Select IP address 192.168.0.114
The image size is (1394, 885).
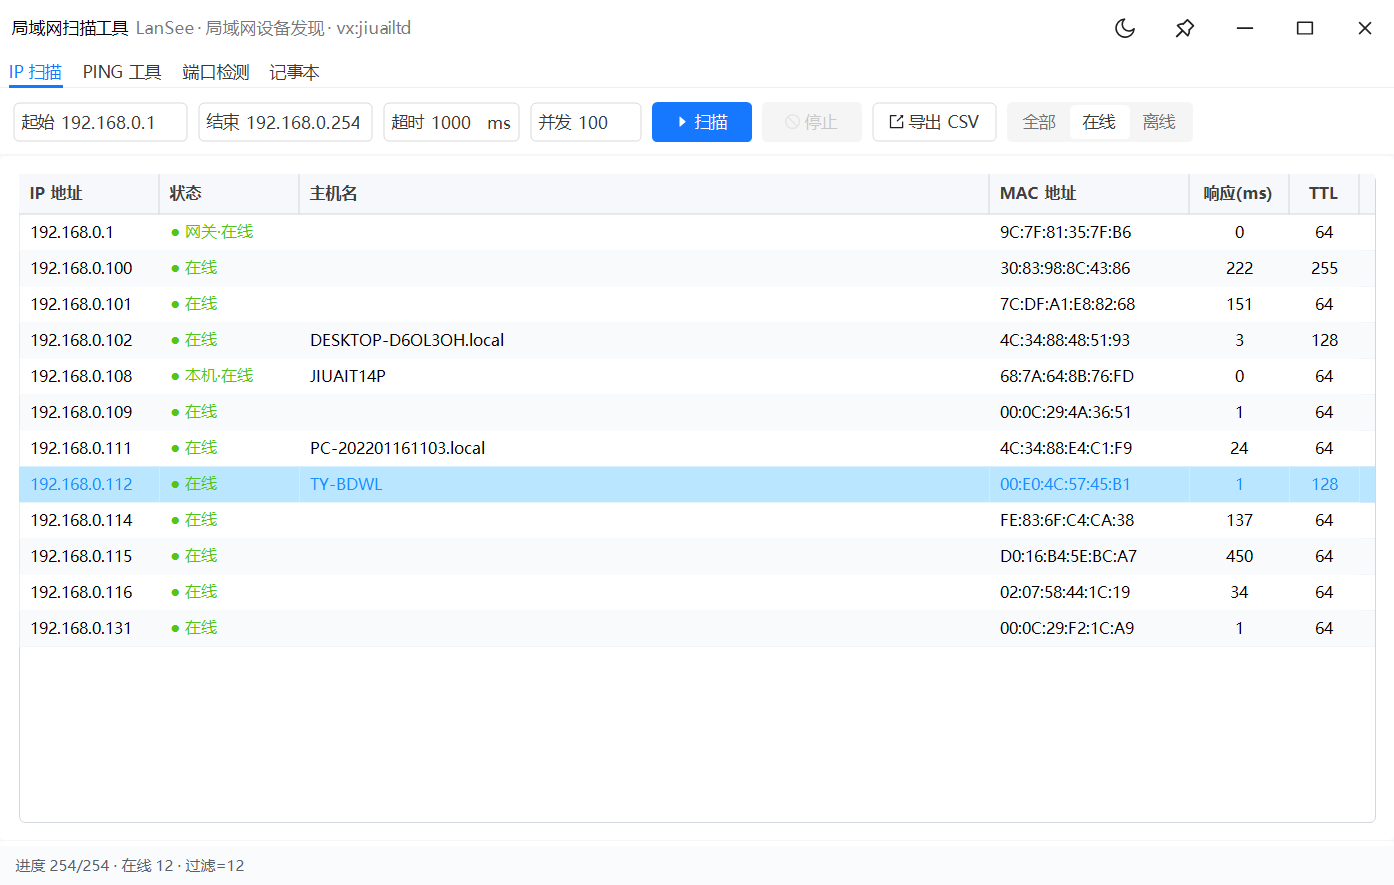[81, 520]
